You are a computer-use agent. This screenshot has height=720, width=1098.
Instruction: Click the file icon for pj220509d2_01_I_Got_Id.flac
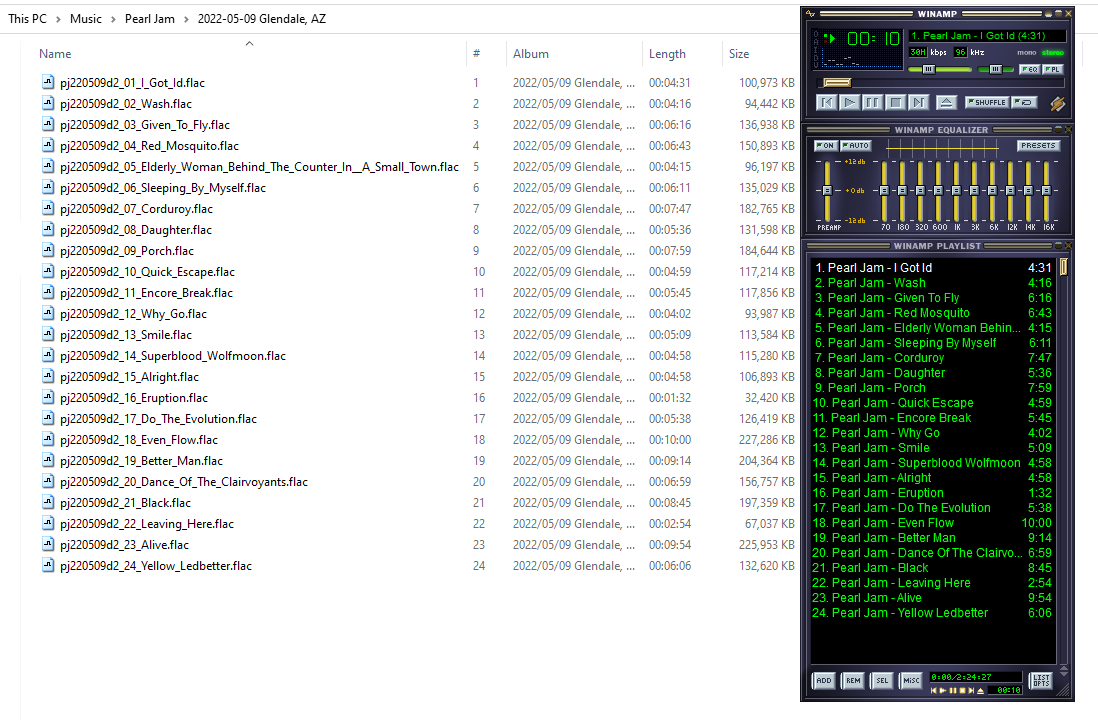click(48, 82)
